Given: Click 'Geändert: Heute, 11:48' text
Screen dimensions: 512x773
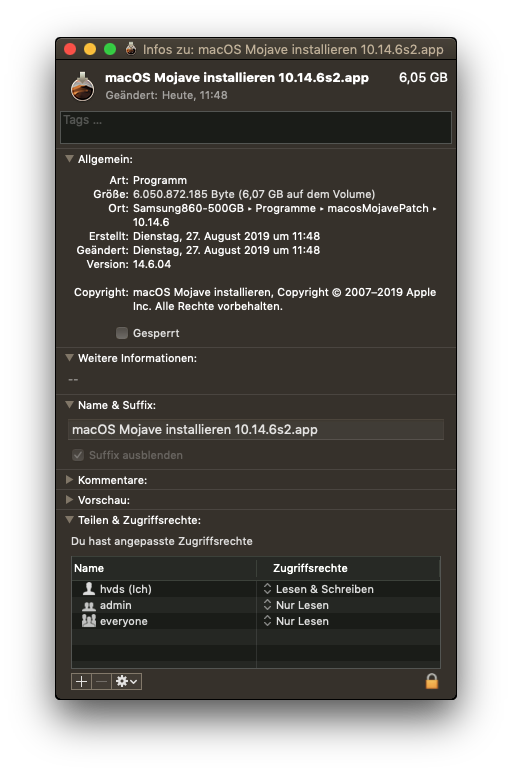Looking at the screenshot, I should (x=166, y=95).
